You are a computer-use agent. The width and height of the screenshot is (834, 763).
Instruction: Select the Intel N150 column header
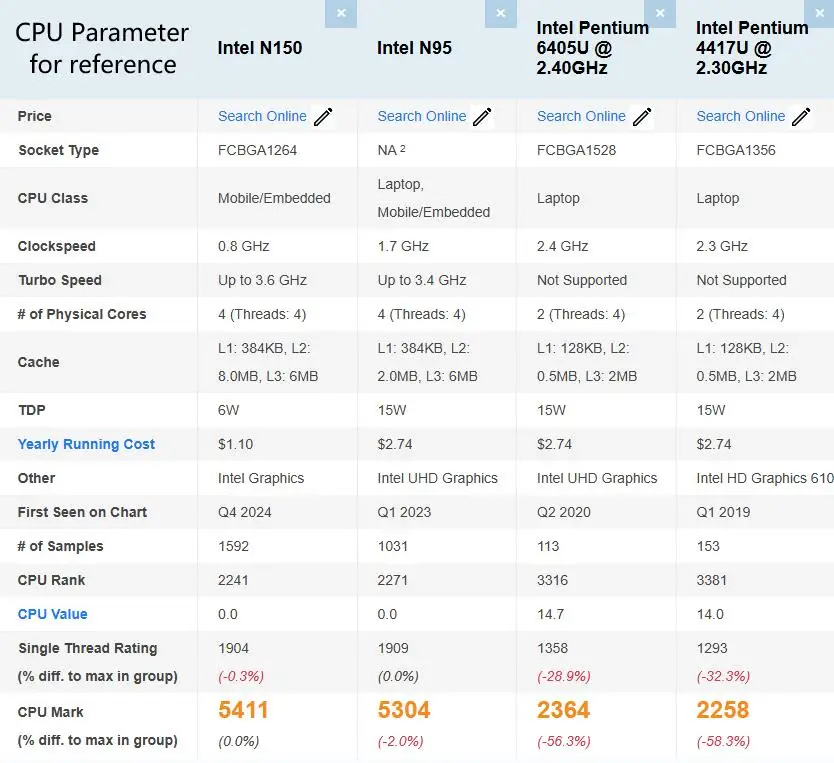260,48
